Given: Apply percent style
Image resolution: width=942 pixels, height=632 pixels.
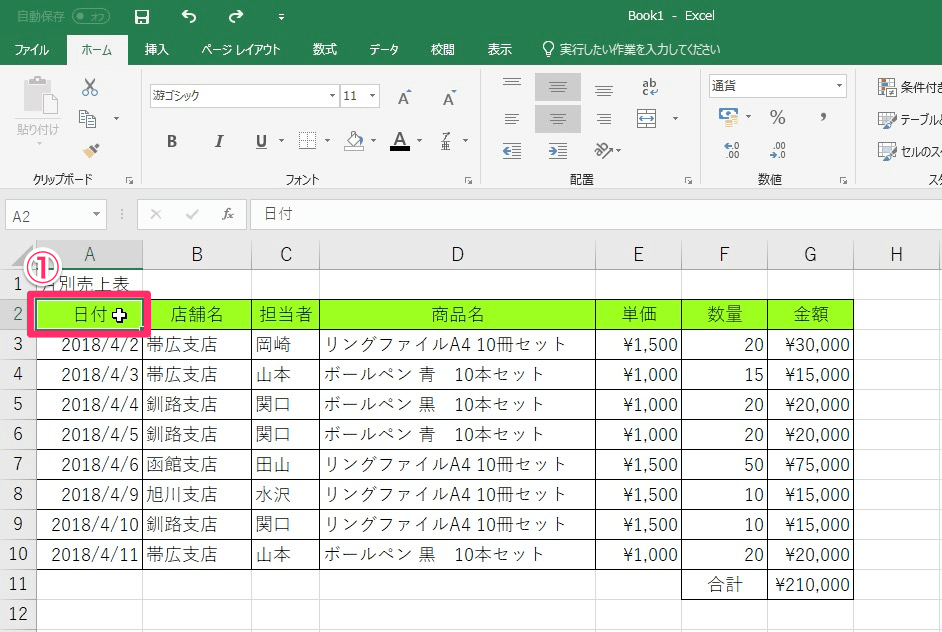Looking at the screenshot, I should [777, 117].
